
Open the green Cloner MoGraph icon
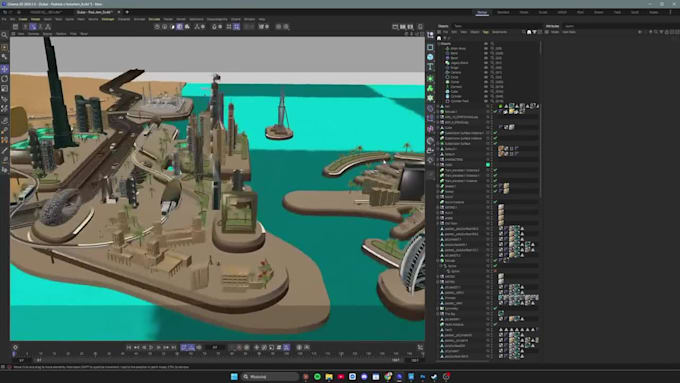point(430,88)
